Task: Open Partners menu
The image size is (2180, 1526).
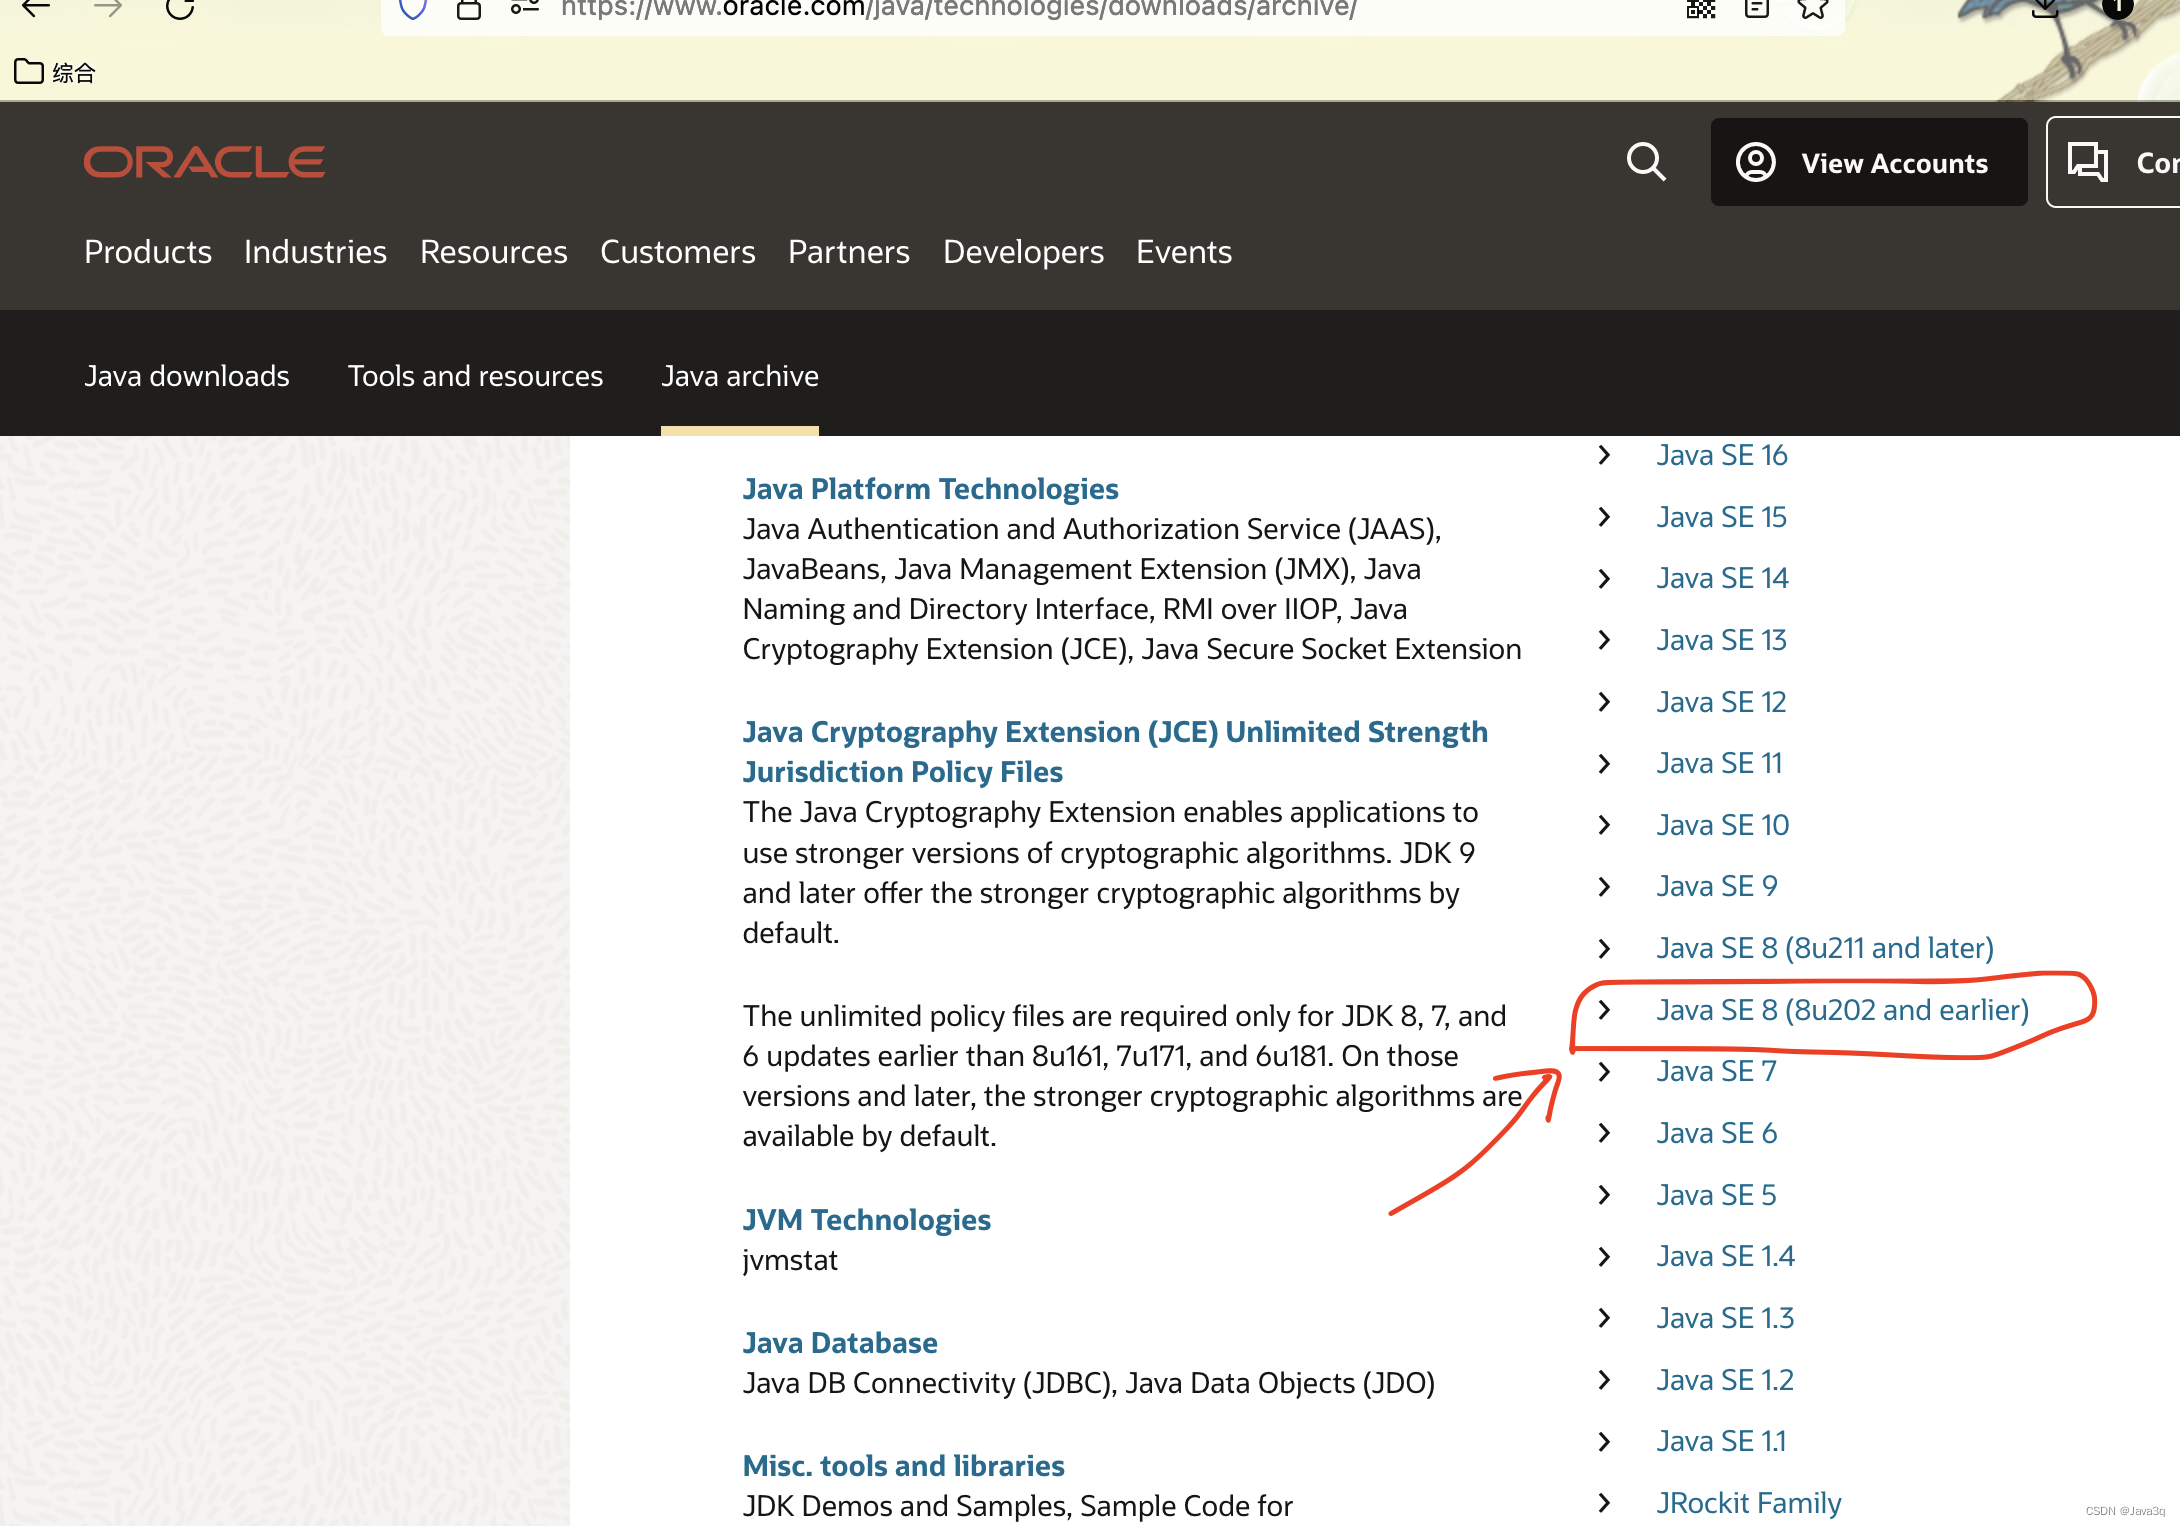Action: (849, 252)
